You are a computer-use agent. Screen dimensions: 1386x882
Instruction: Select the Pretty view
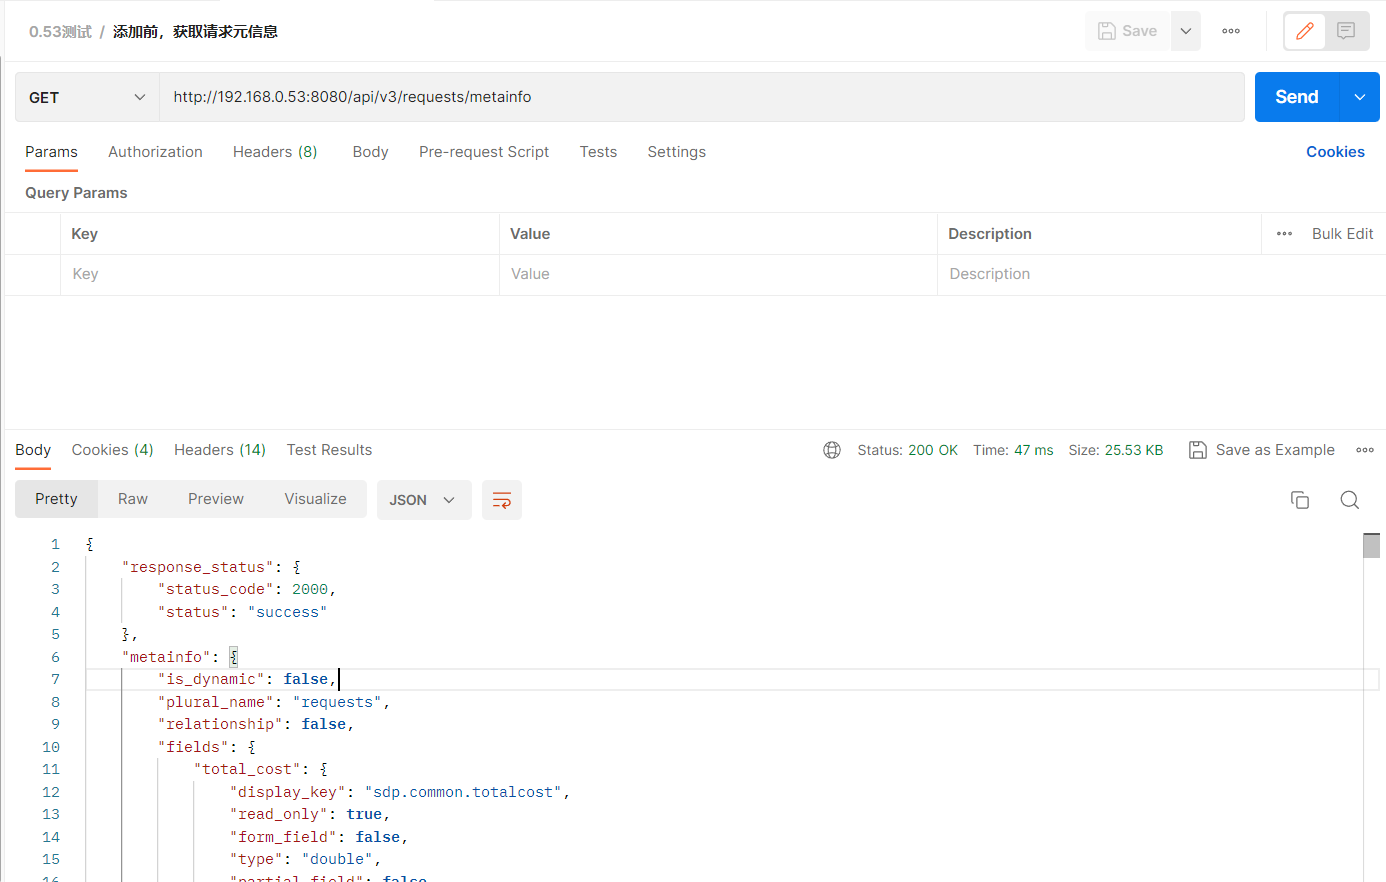click(56, 499)
